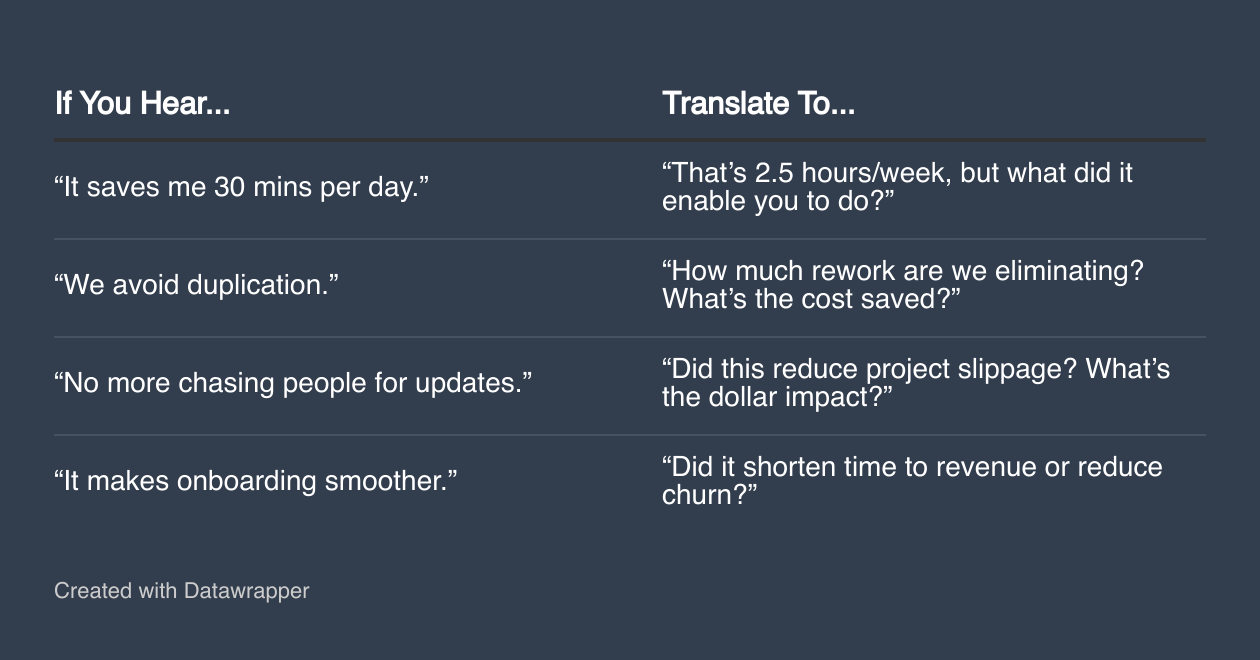Open the "Created with Datawrapper" footer link
This screenshot has height=660, width=1260.
(181, 591)
